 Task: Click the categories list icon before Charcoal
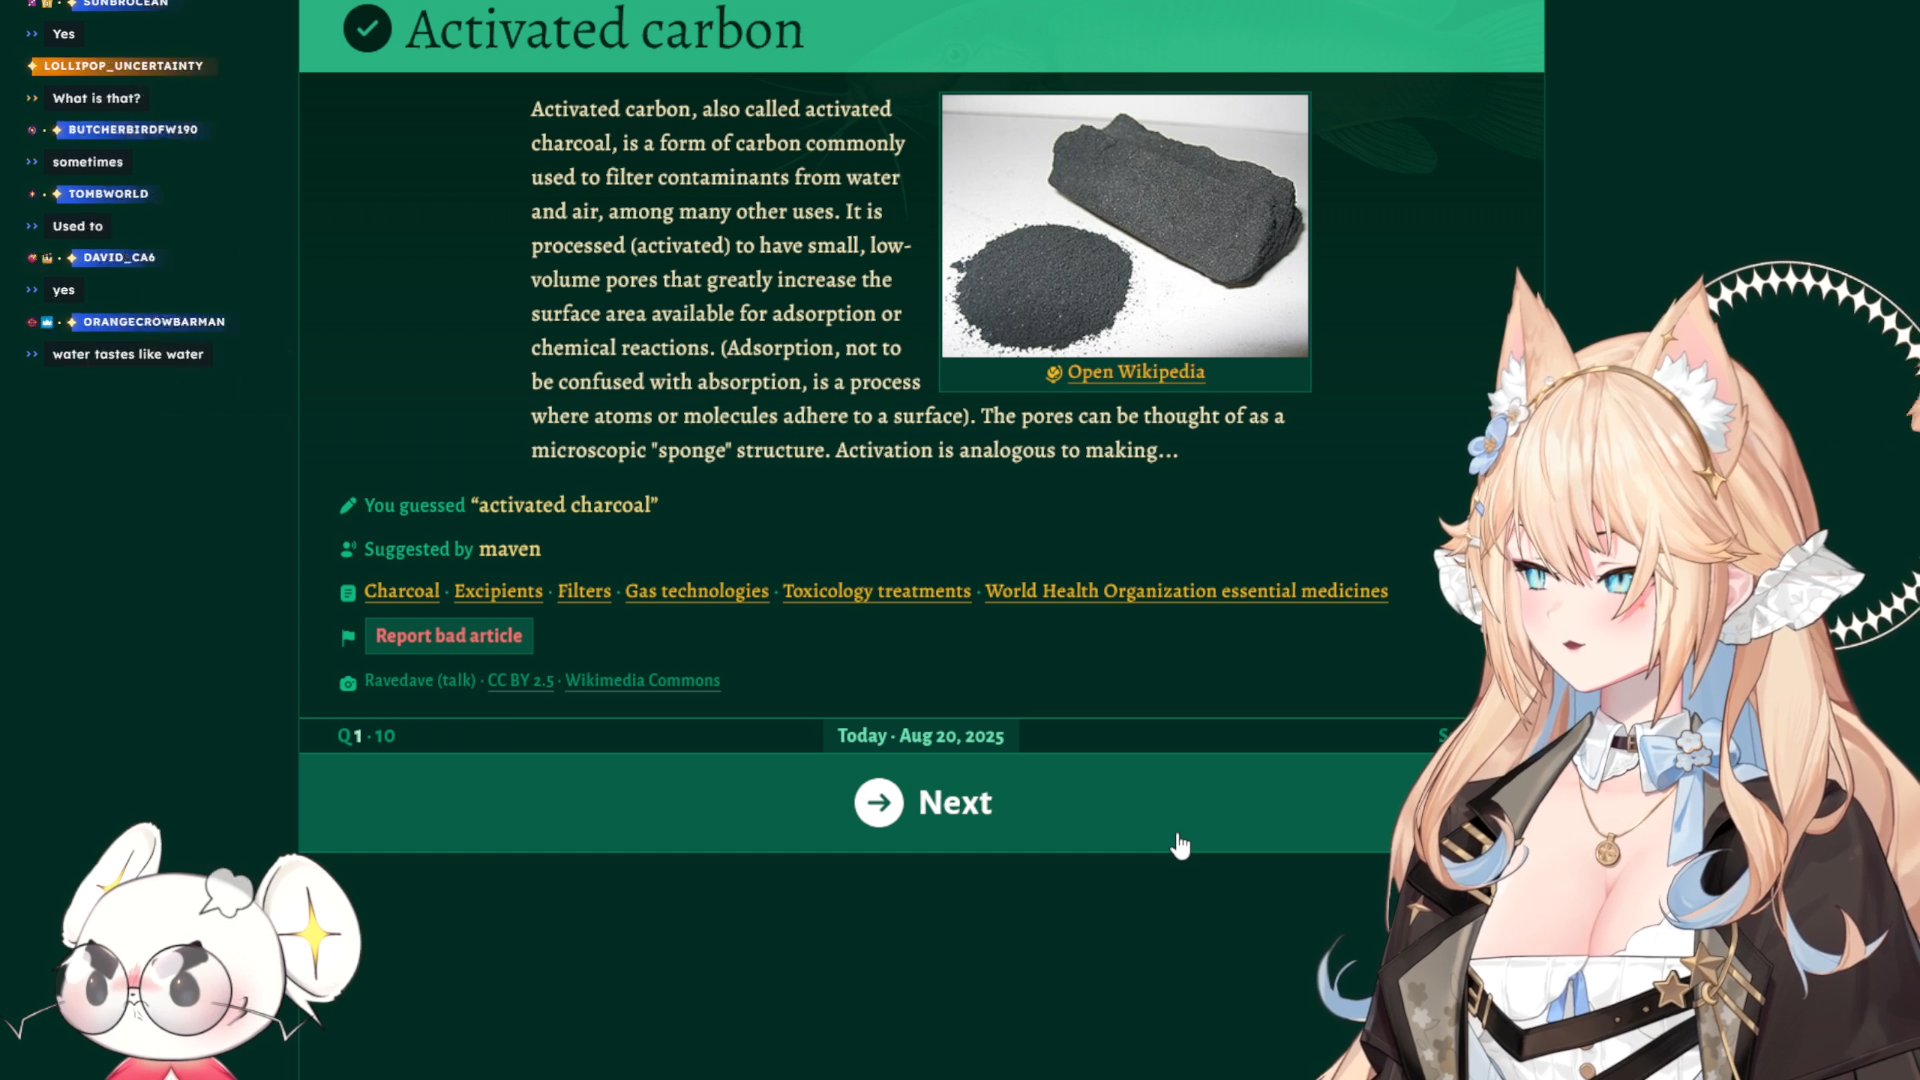point(348,593)
